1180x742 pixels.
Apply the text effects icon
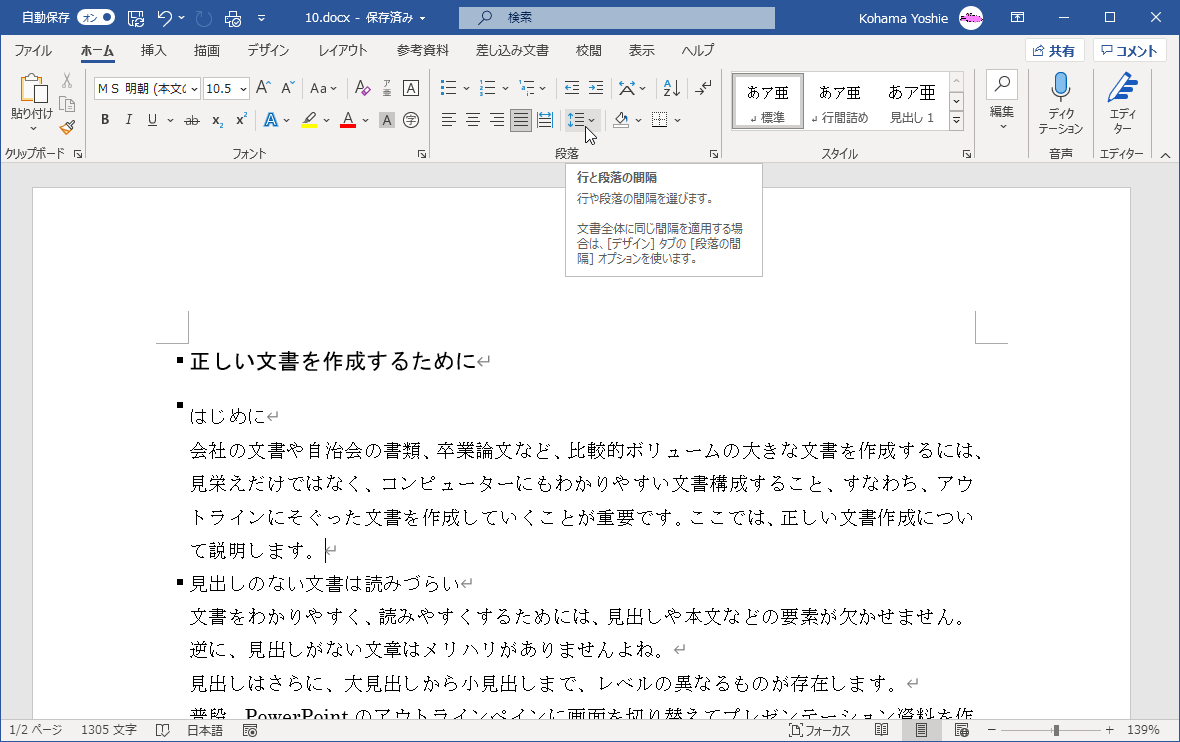[270, 120]
